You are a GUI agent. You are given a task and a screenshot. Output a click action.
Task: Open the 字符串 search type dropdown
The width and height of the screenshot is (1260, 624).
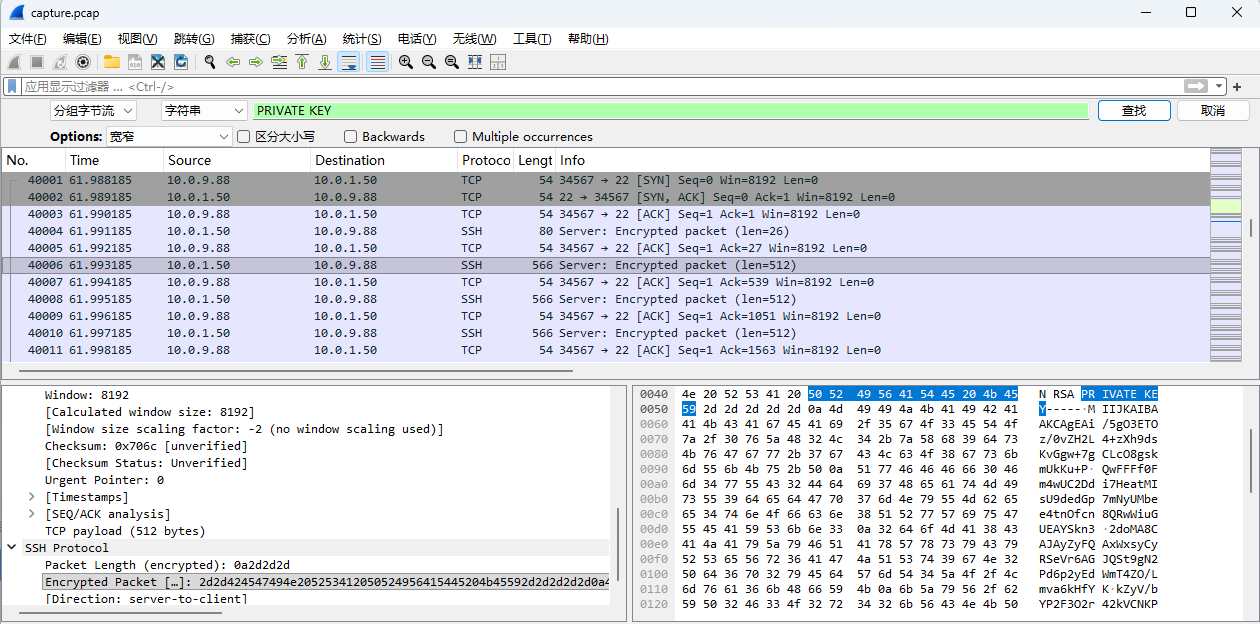tap(204, 111)
